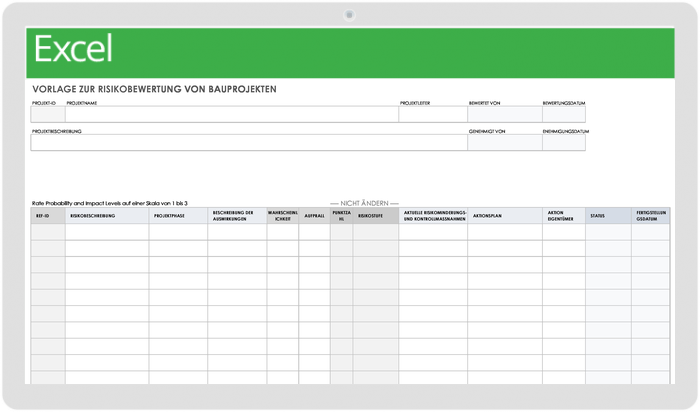Image resolution: width=700 pixels, height=412 pixels.
Task: Select the first cell under the Risikostufe header
Action: [376, 232]
